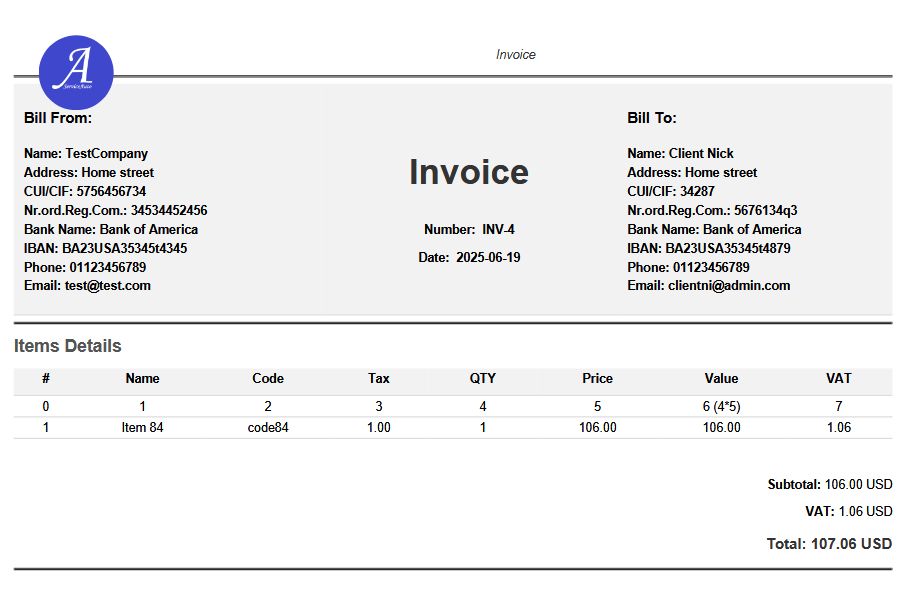908x593 pixels.
Task: Click Nr.ord.Reg.Com.: 5676134q3 line
Action: [x=712, y=210]
